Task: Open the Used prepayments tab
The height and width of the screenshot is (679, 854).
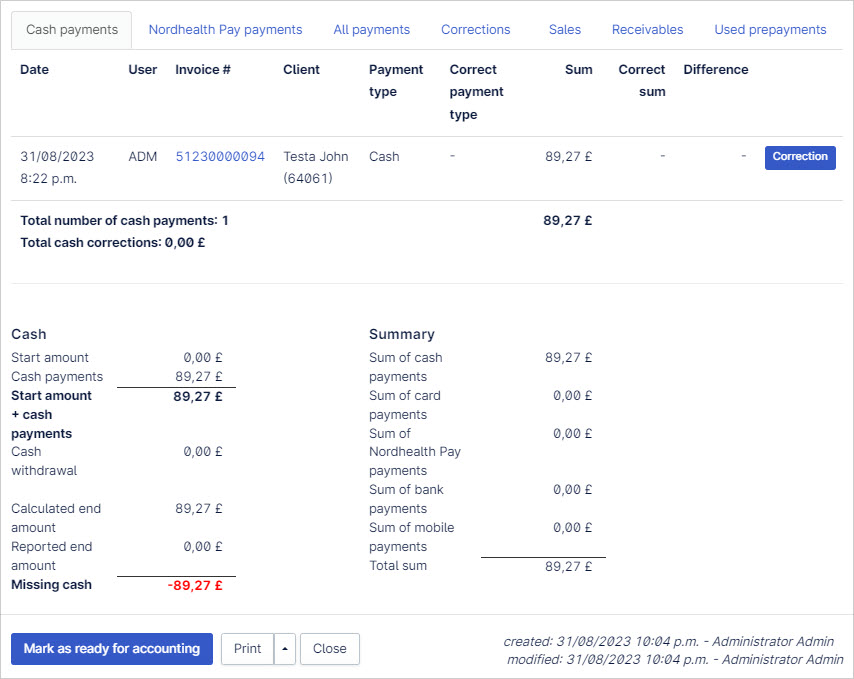Action: (770, 30)
